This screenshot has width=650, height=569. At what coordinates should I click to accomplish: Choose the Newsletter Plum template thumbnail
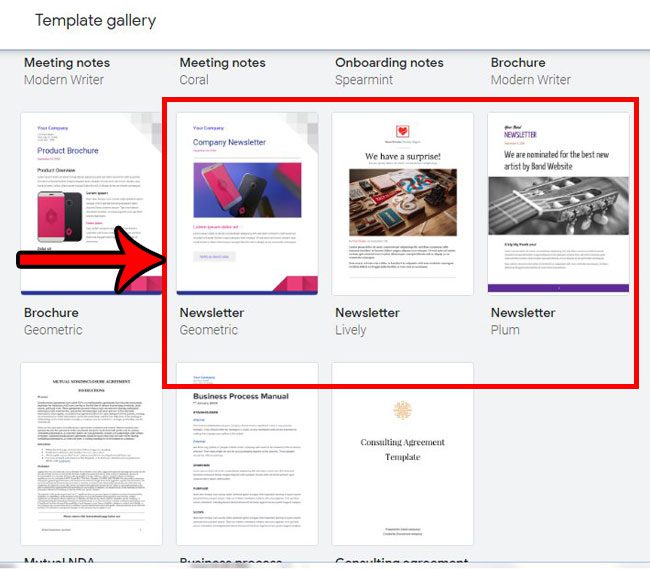(558, 203)
